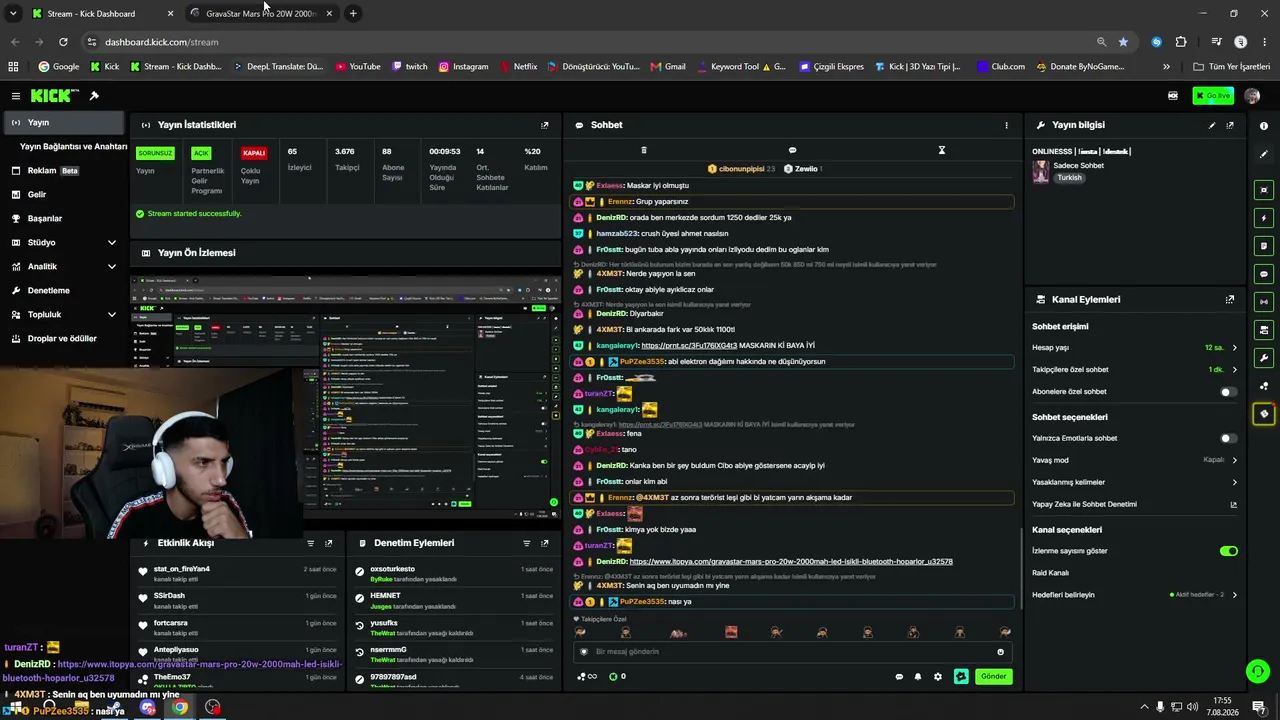Open the itopya.com GravaStar link in chat
The width and height of the screenshot is (1280, 720).
pyautogui.click(x=791, y=562)
